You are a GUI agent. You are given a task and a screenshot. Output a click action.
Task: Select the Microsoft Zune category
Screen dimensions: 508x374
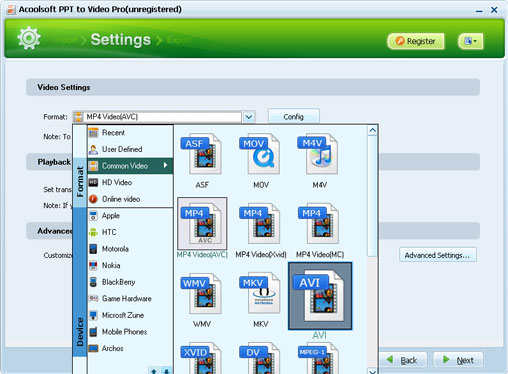point(130,315)
